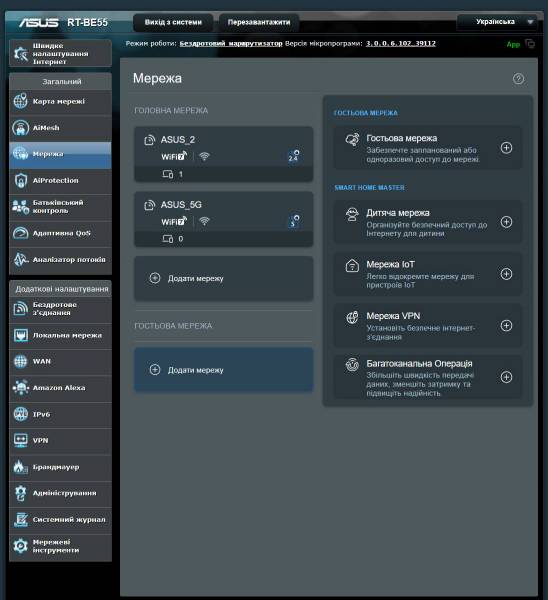548x600 pixels.
Task: Click the green App link
Action: 513,44
